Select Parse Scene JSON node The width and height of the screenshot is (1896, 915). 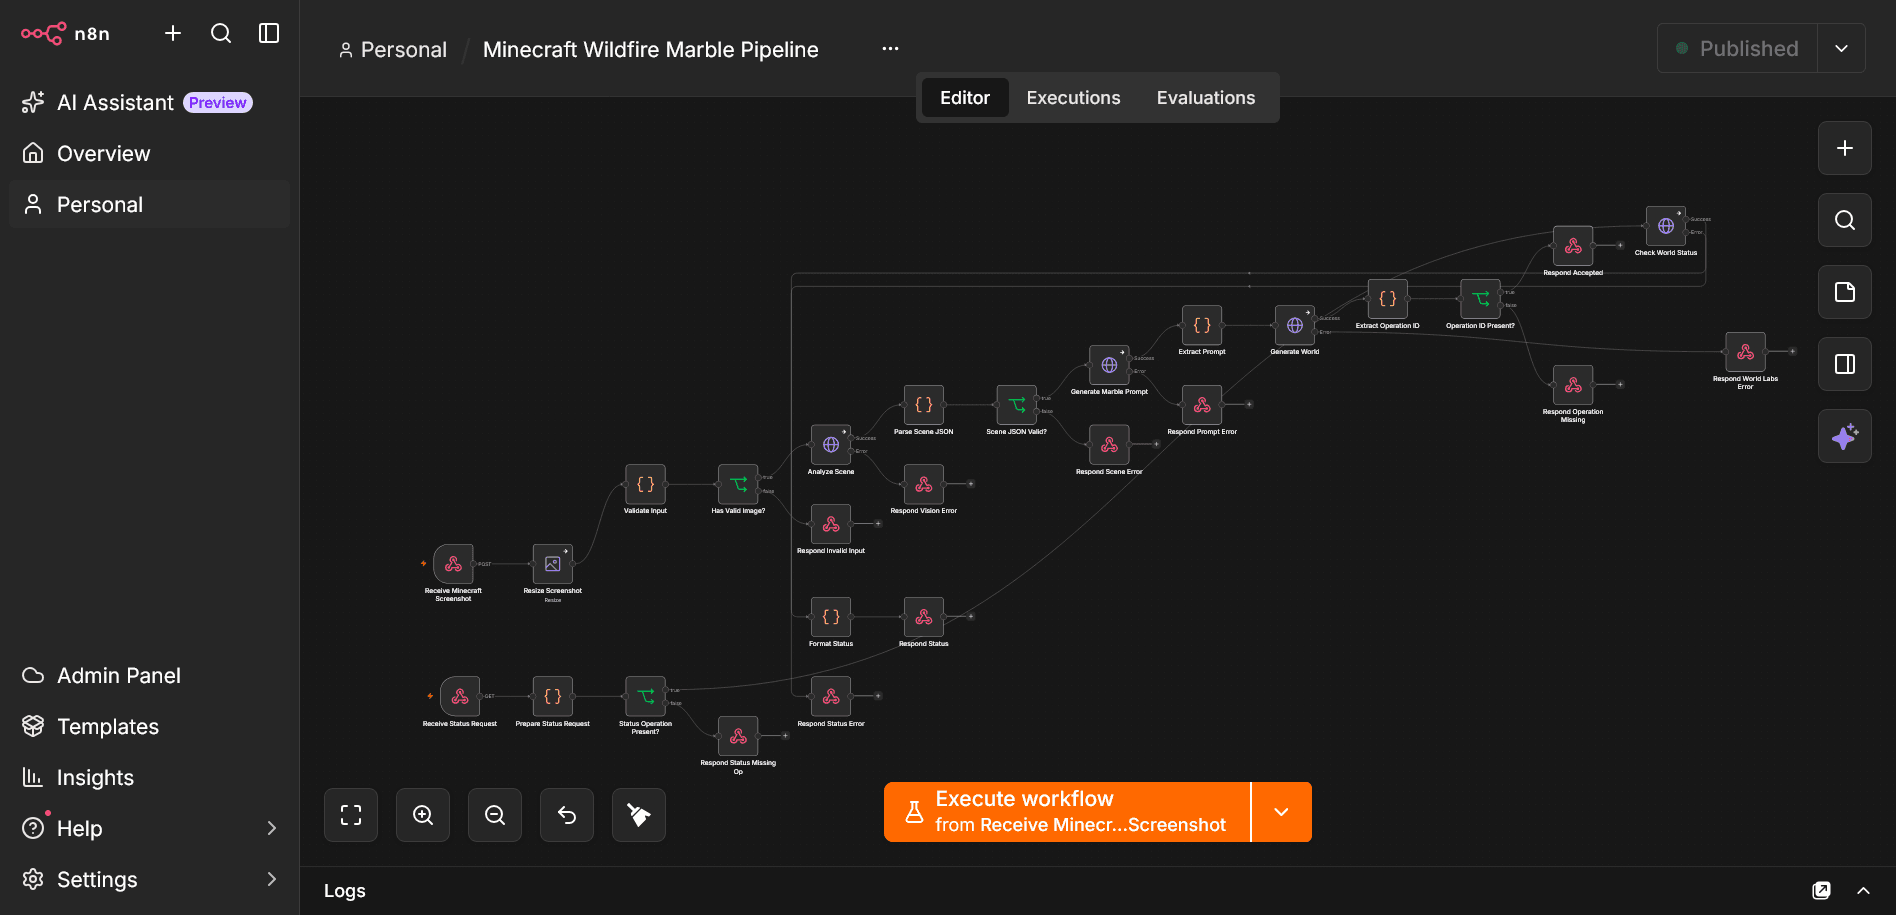coord(924,405)
